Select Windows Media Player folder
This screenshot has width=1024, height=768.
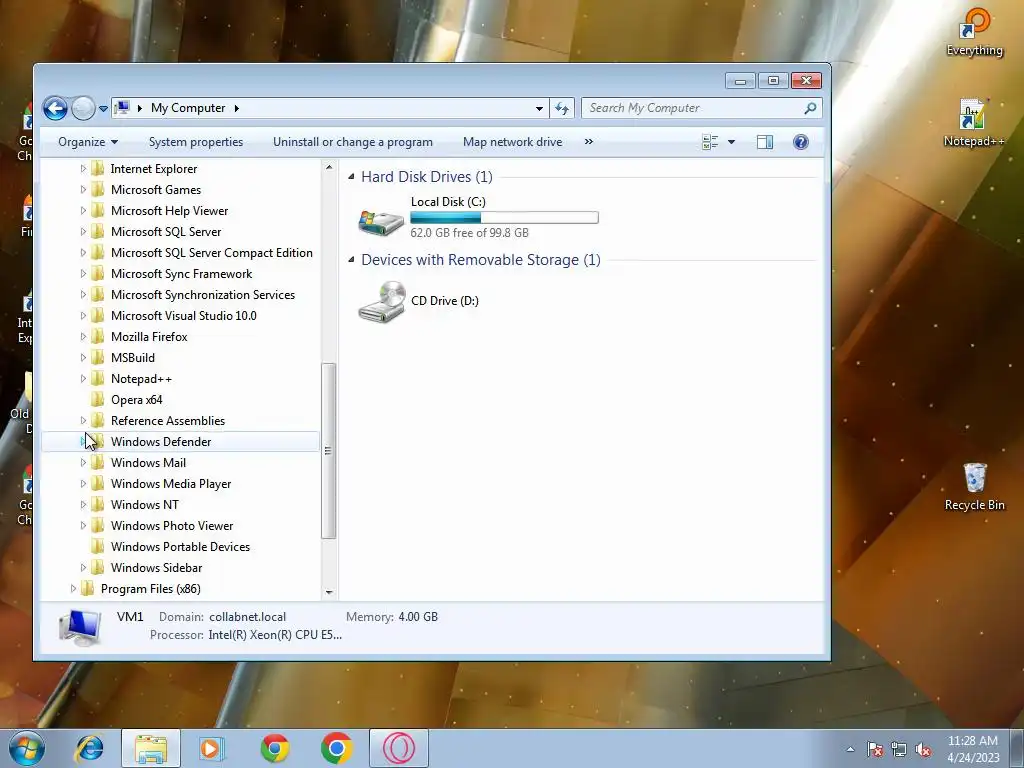coord(171,483)
